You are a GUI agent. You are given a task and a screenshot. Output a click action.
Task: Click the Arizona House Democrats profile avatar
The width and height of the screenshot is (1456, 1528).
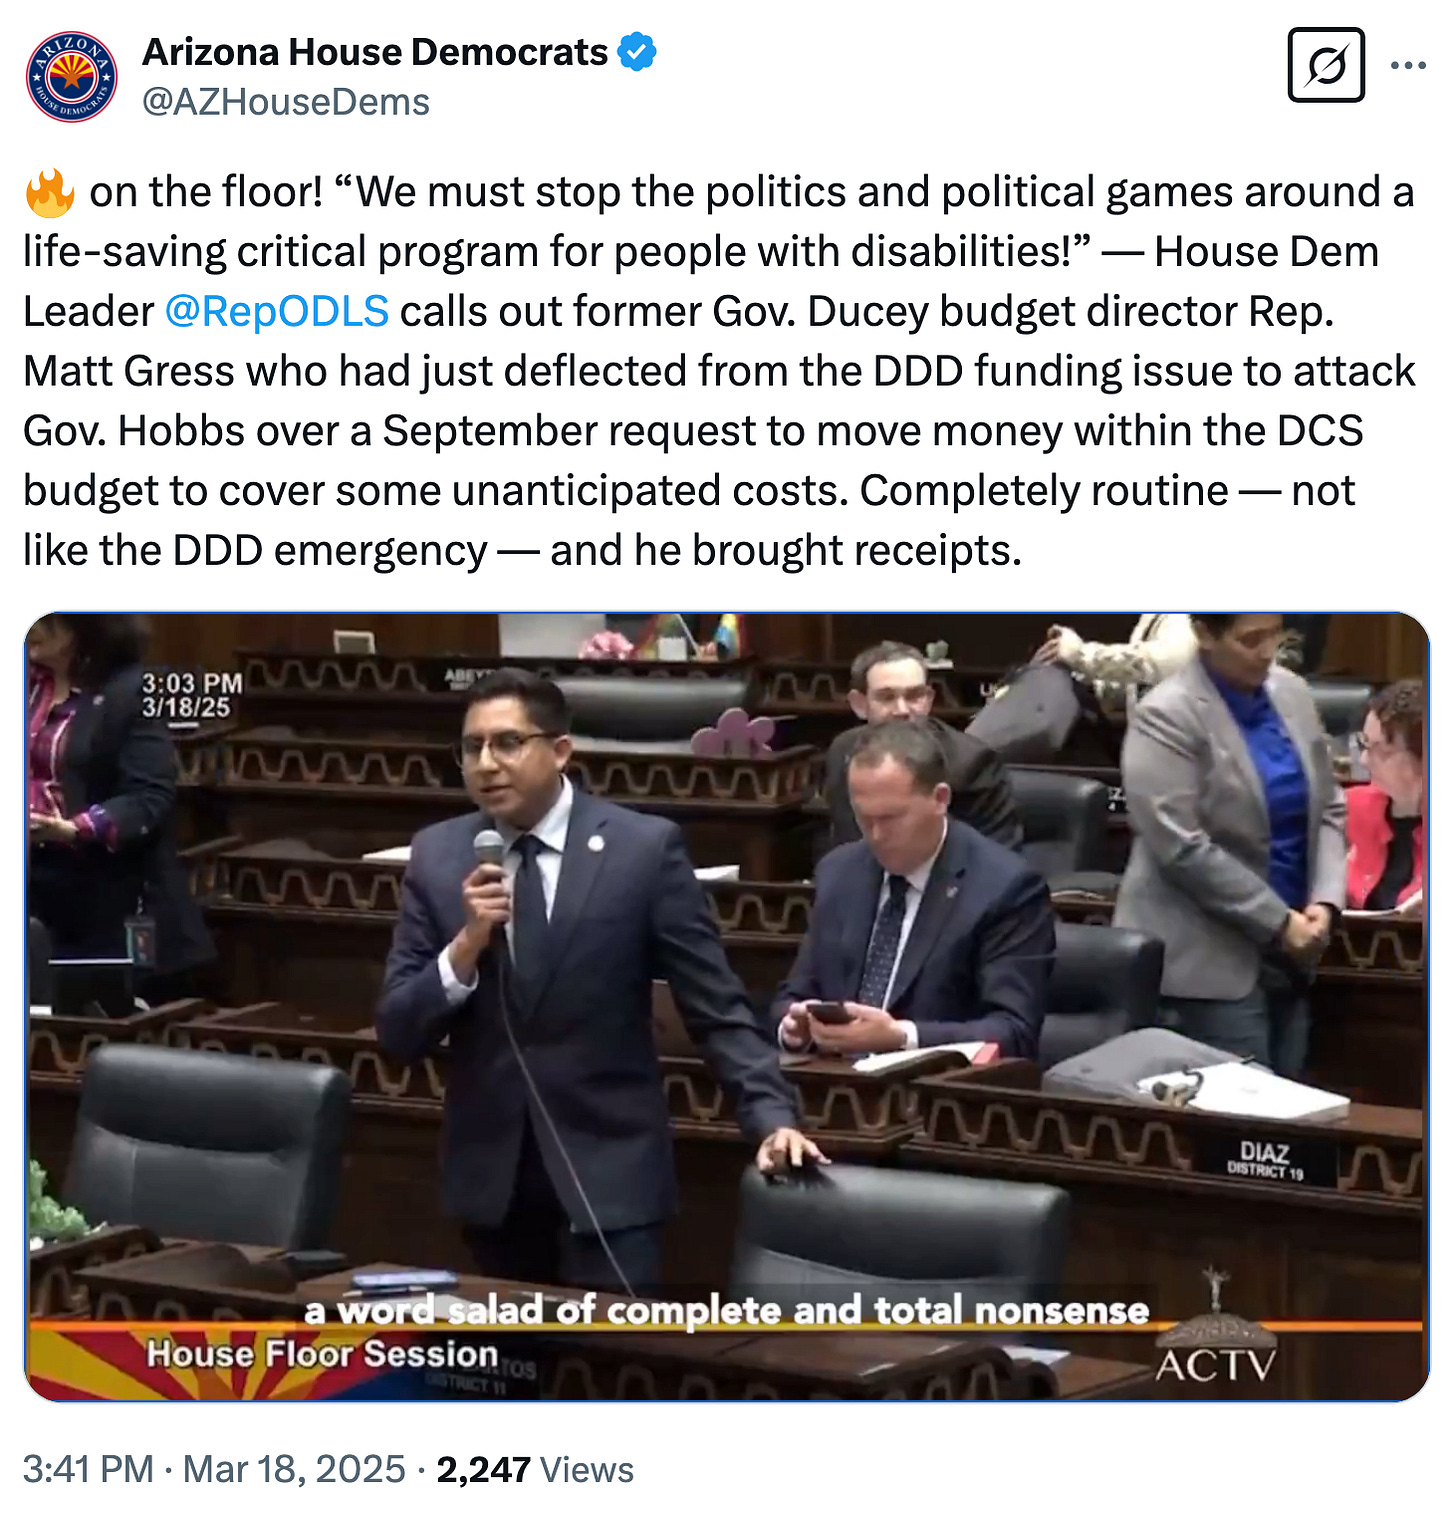(x=71, y=77)
